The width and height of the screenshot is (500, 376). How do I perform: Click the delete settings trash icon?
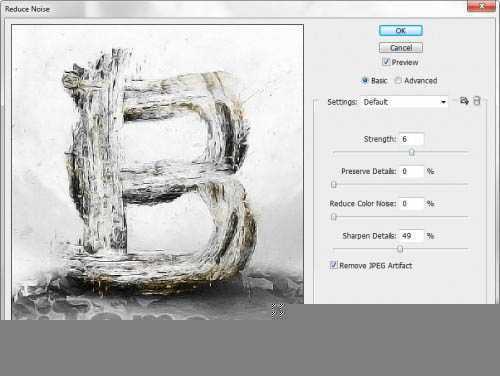477,101
